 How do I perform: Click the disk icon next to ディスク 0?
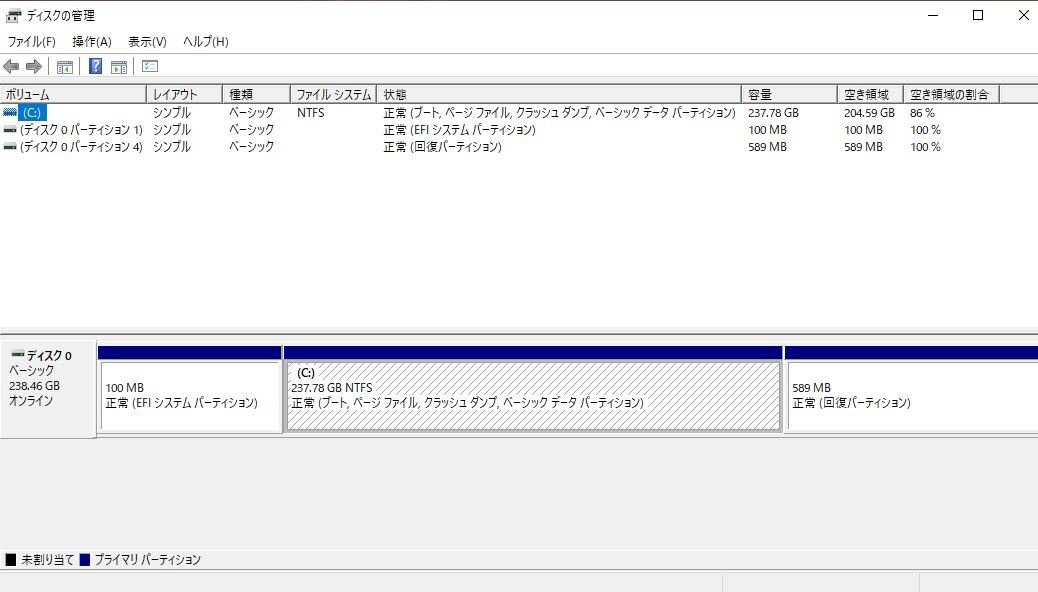[x=18, y=355]
